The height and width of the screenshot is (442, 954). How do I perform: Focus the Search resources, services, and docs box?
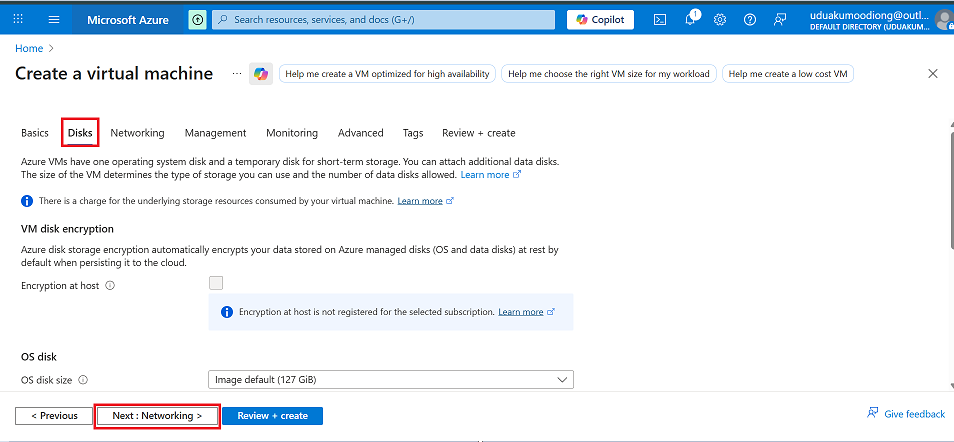[383, 19]
